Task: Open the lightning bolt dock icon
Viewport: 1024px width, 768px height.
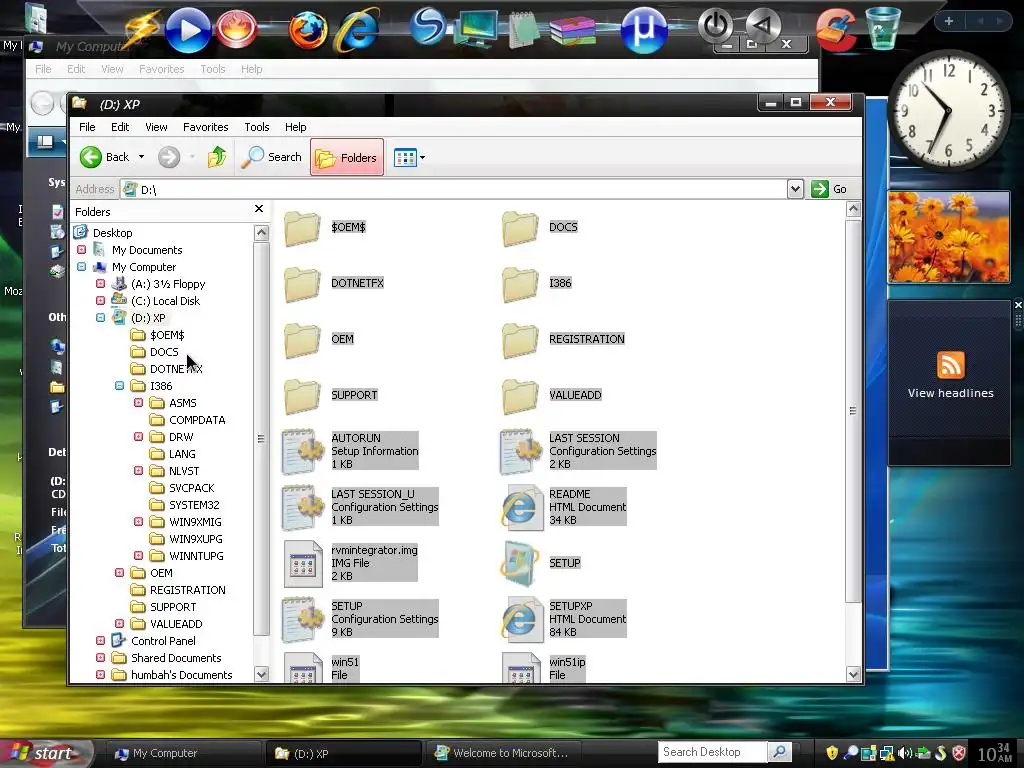Action: [x=142, y=29]
